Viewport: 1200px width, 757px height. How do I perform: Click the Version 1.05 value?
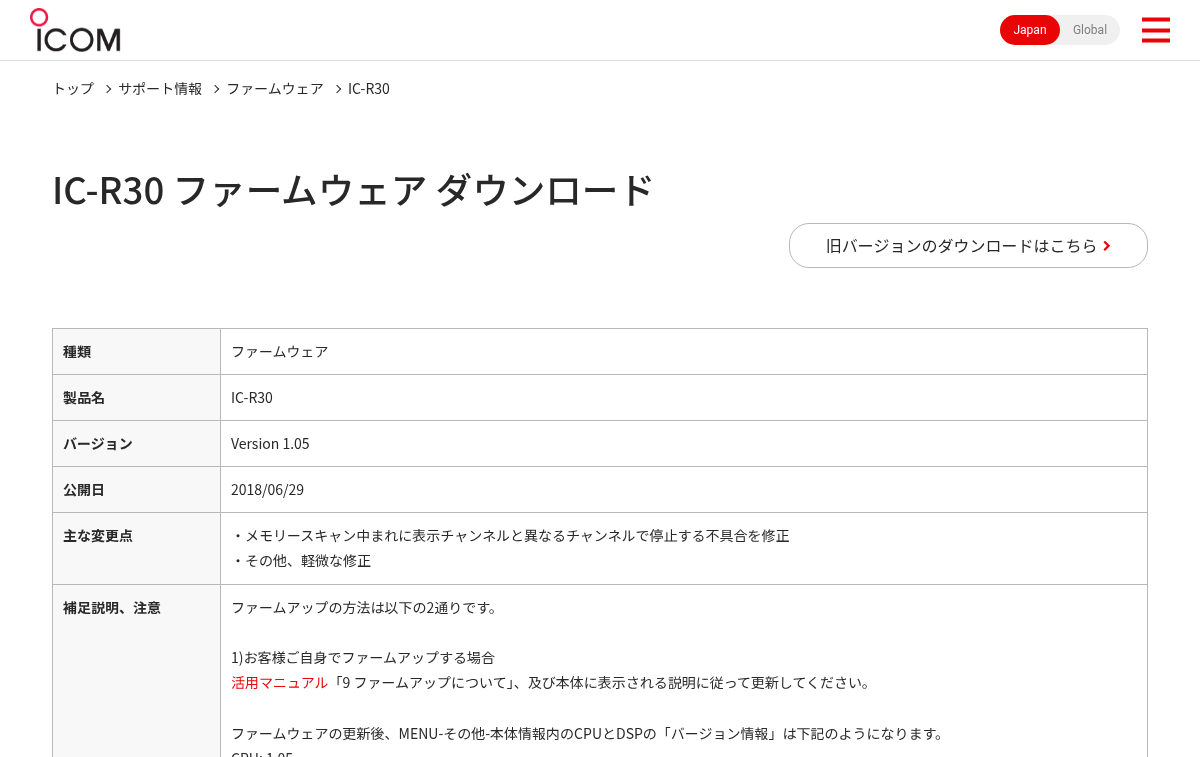[x=270, y=443]
